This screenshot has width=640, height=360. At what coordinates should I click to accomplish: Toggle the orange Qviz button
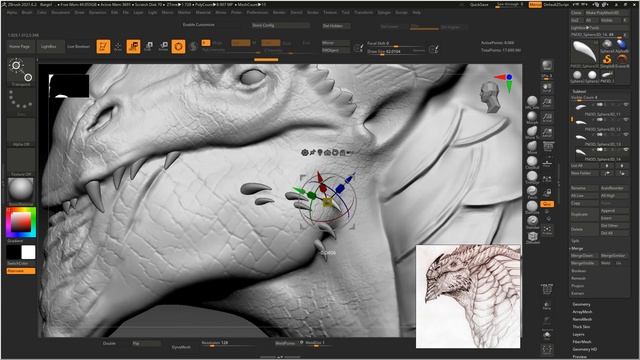[547, 204]
